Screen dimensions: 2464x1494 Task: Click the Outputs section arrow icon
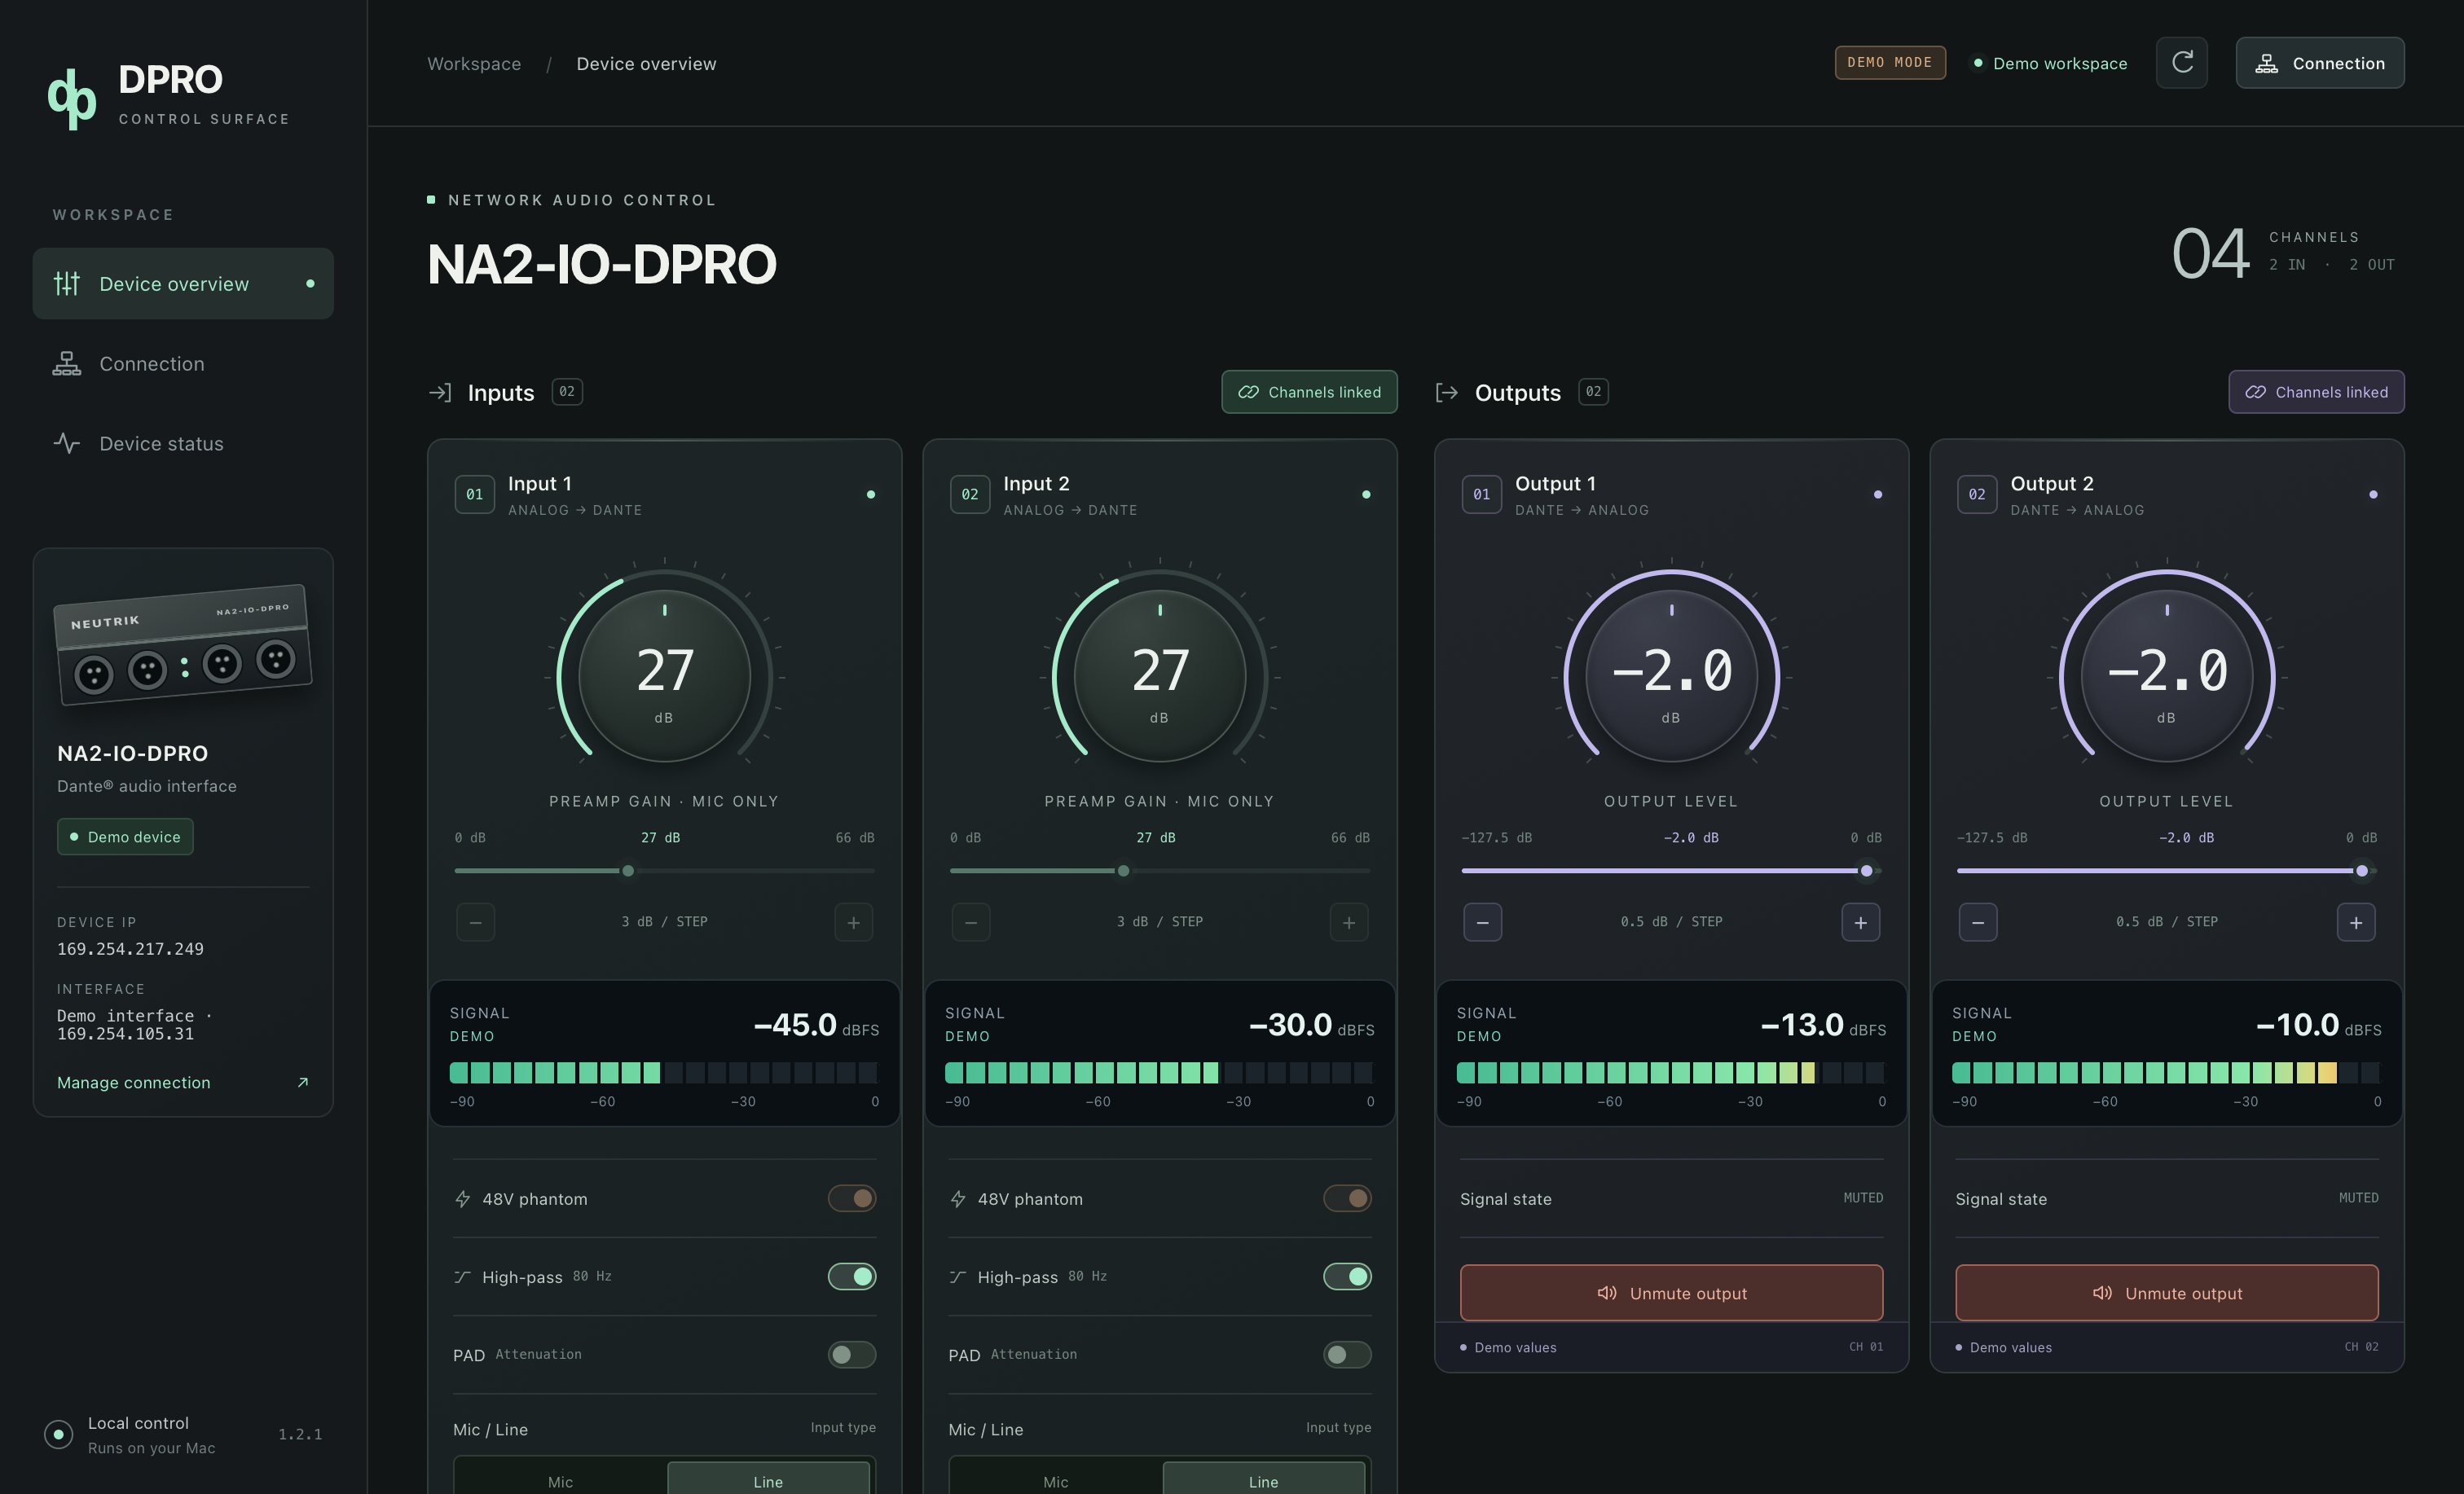pyautogui.click(x=1447, y=392)
